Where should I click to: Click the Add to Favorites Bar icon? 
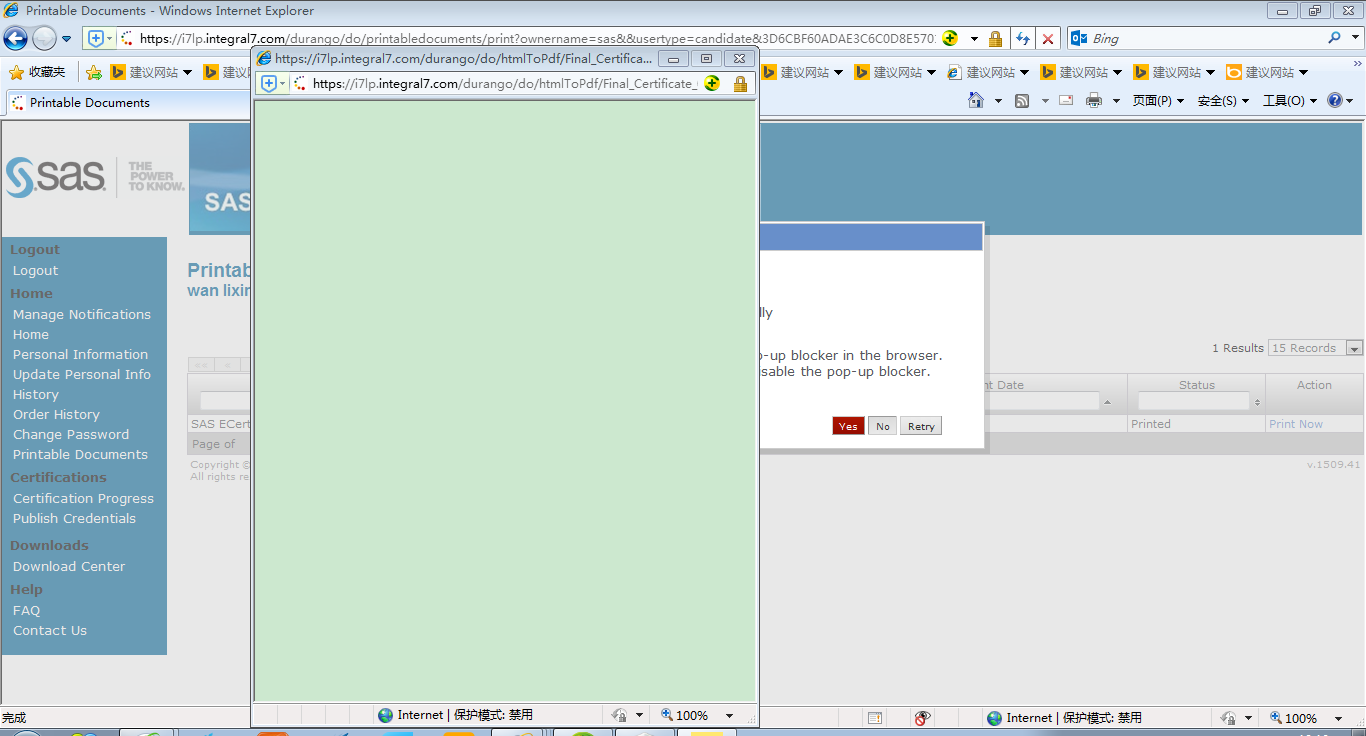tap(94, 72)
